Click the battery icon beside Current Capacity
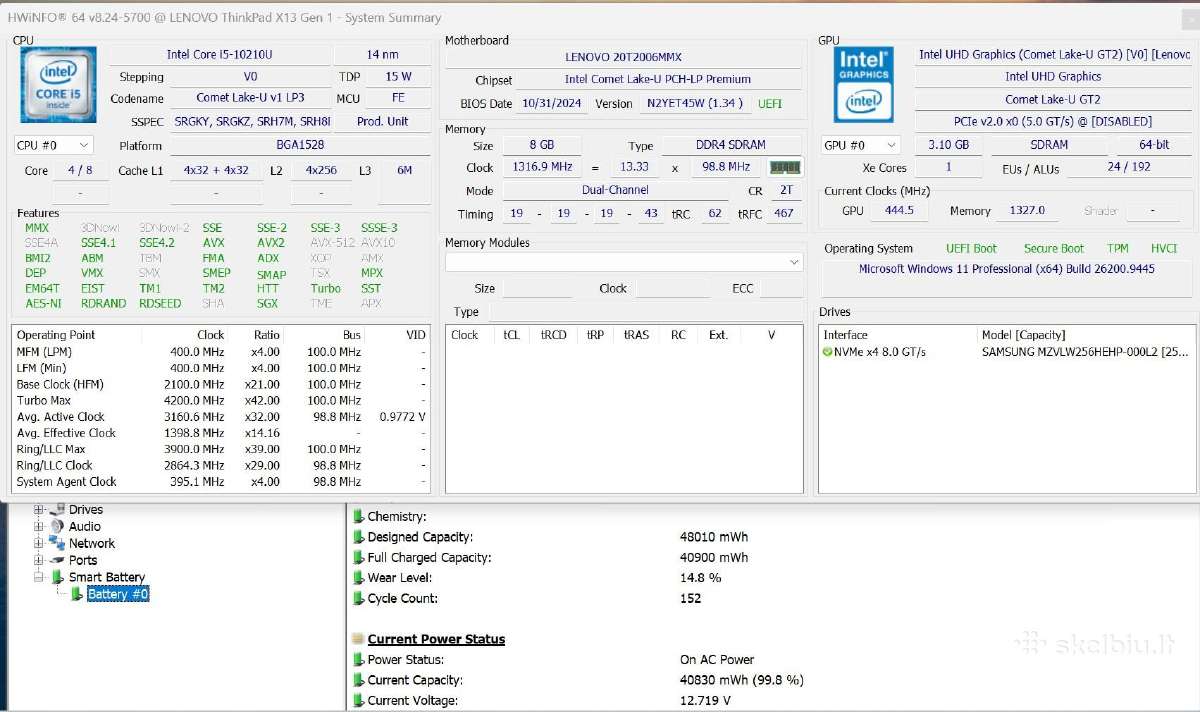The image size is (1200, 712). point(358,680)
